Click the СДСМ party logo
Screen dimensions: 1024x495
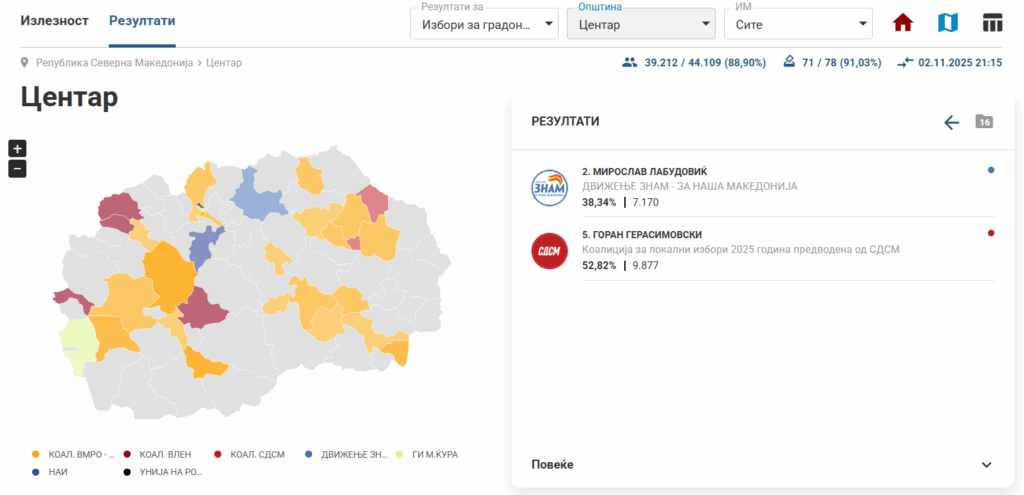[x=550, y=250]
